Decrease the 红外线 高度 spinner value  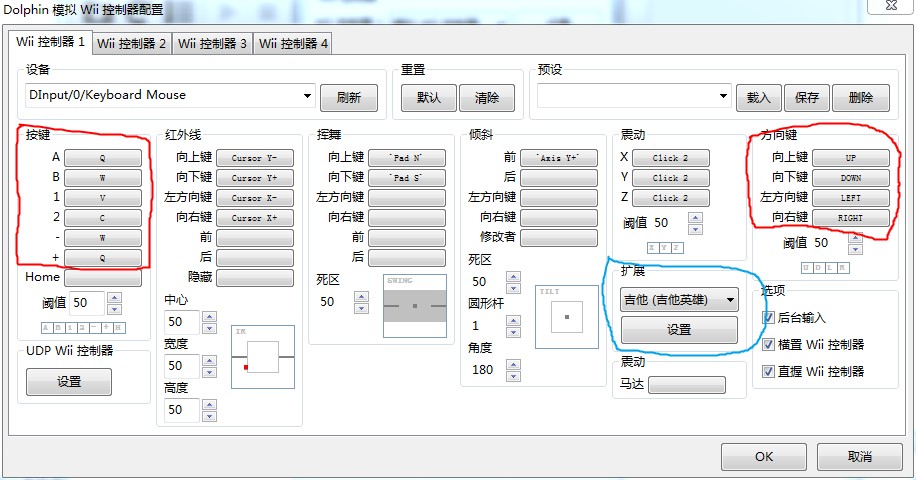tap(209, 416)
